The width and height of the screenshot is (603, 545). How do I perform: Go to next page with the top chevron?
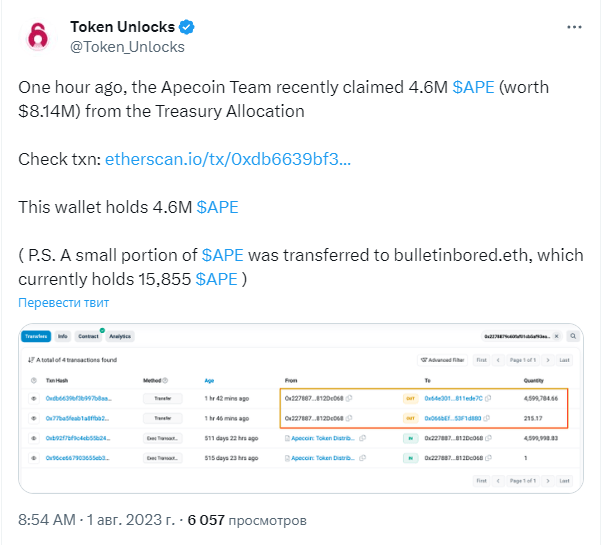(x=548, y=360)
